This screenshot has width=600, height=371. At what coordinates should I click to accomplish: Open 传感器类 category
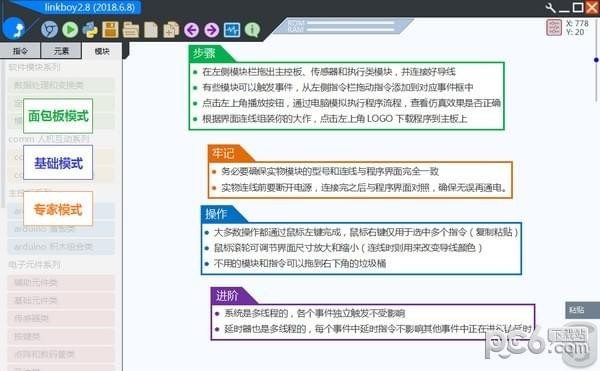tap(61, 319)
